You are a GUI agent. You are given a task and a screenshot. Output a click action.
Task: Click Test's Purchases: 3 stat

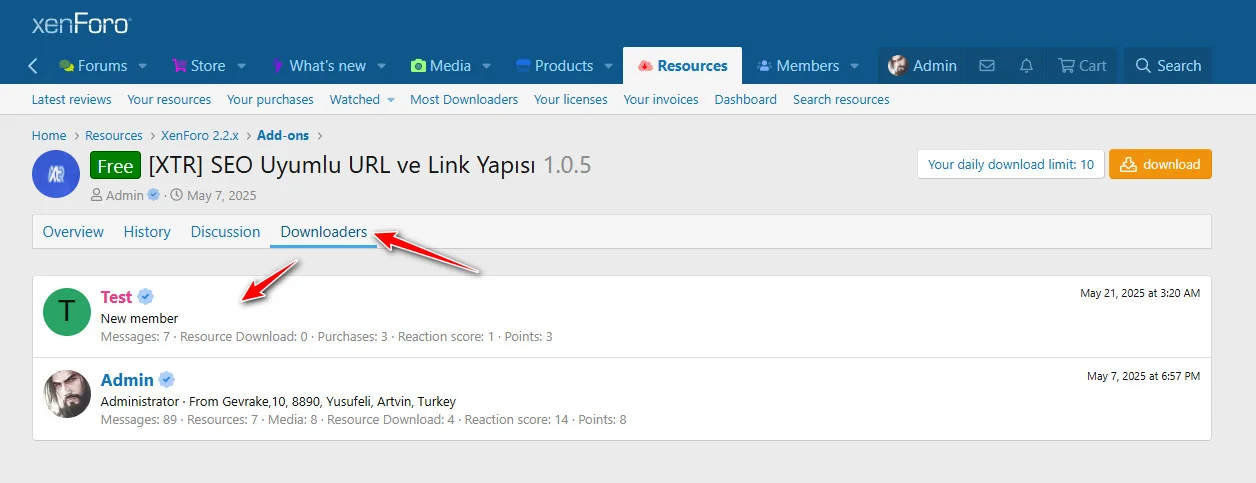coord(353,337)
